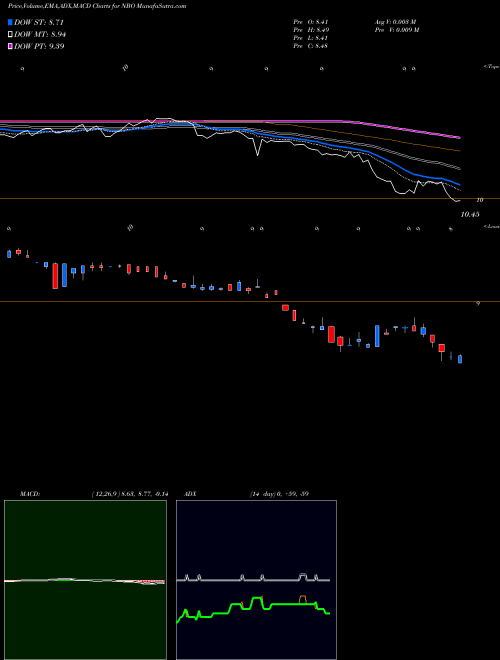This screenshot has height=660, width=500.
Task: Click the large red candle near chart start
Action: coord(55,276)
